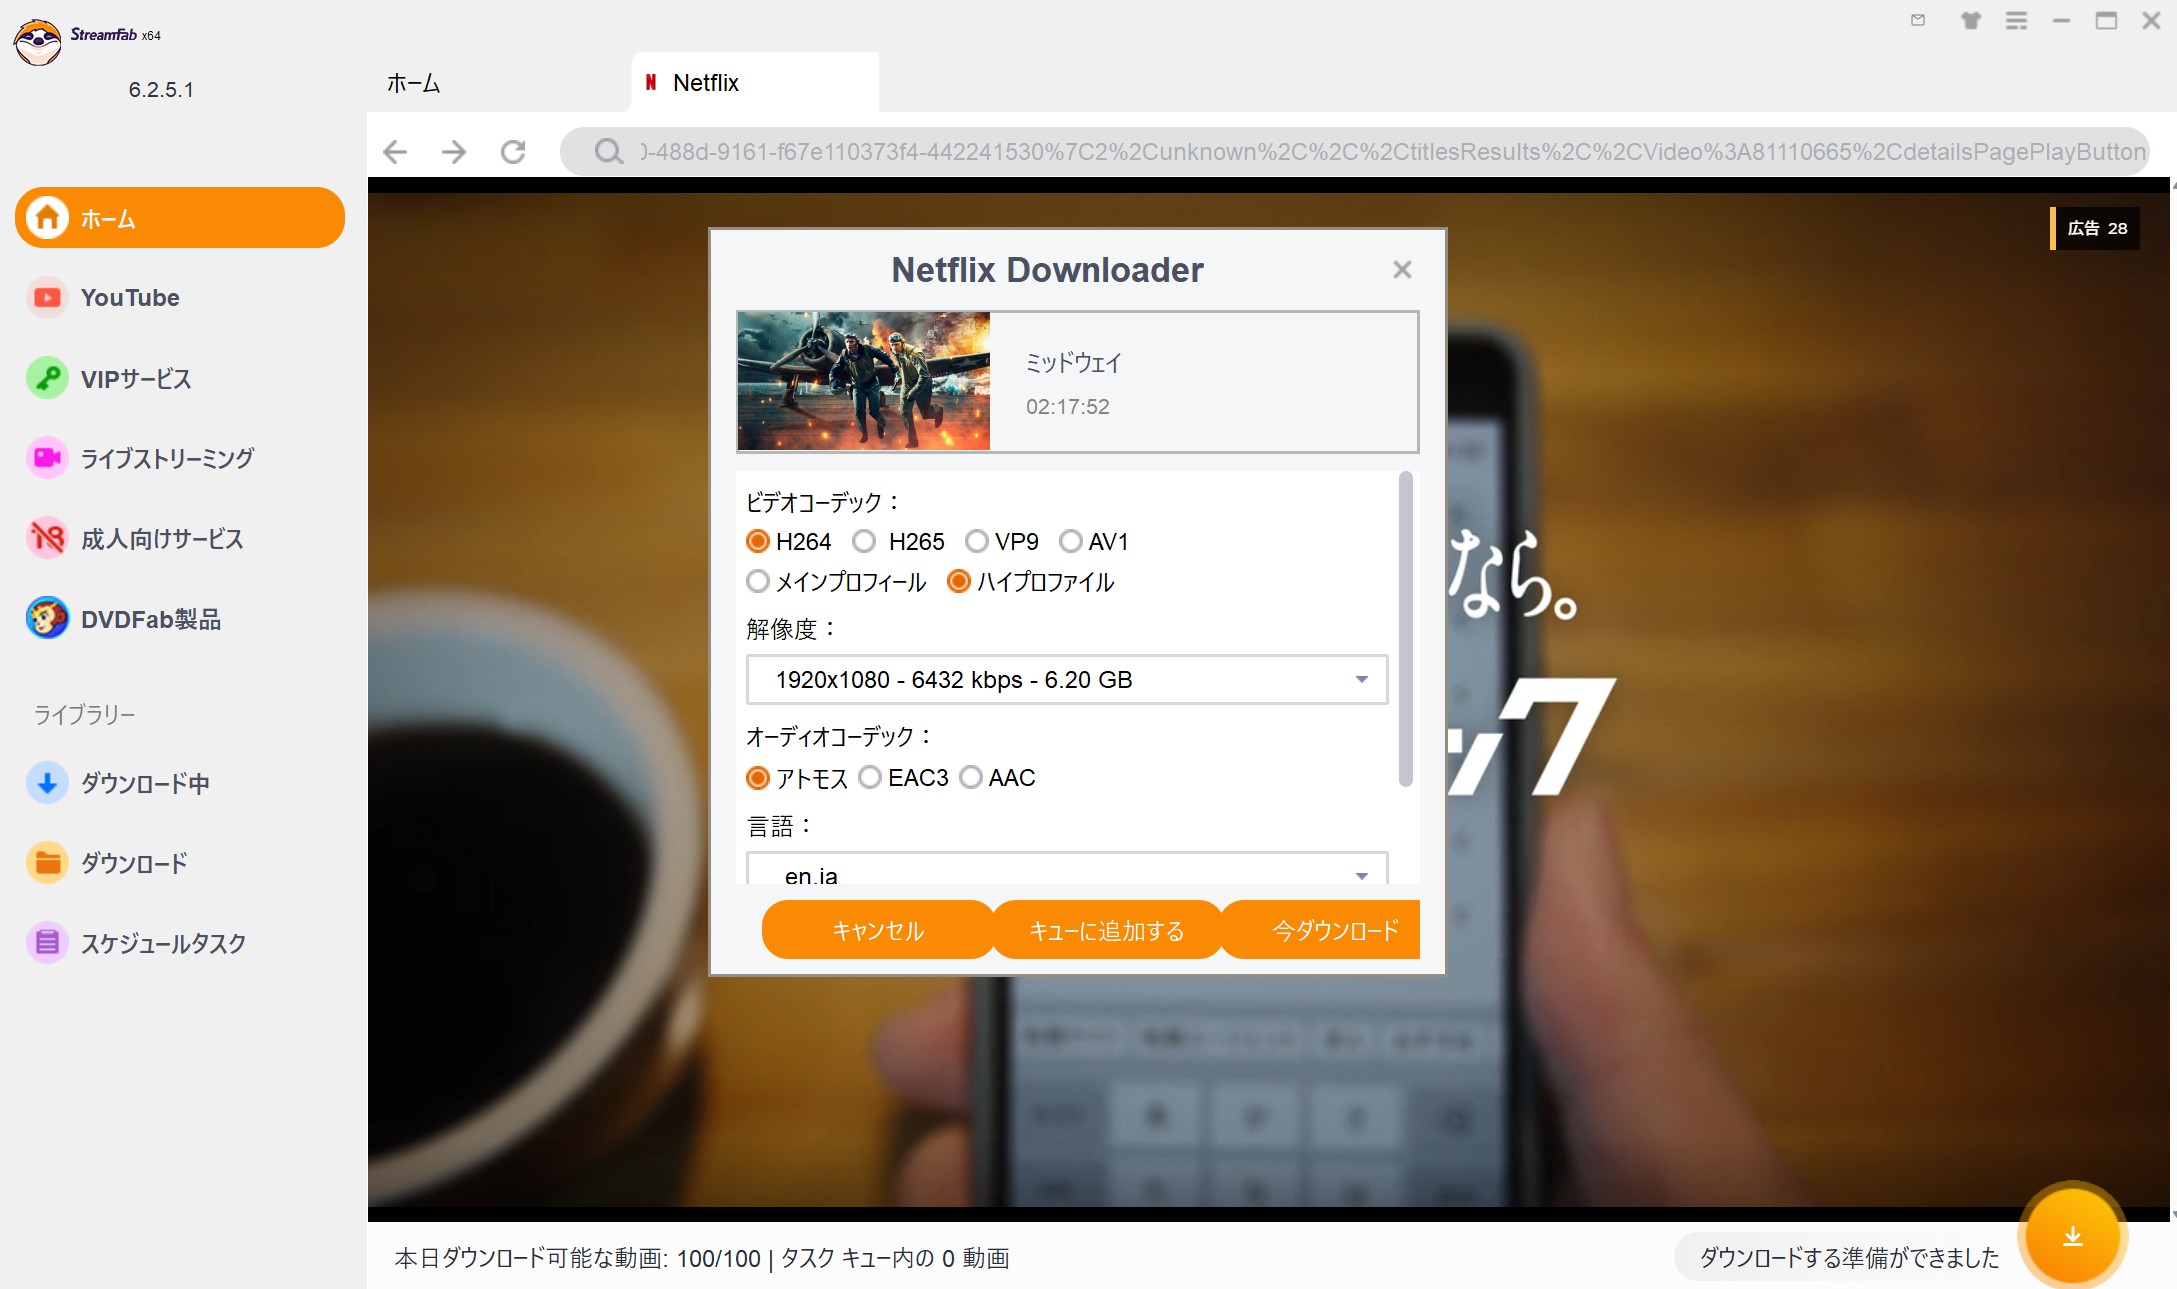Screen dimensions: 2177x1289
Task: Click the ミッドウェイ title text
Action: [x=1073, y=362]
